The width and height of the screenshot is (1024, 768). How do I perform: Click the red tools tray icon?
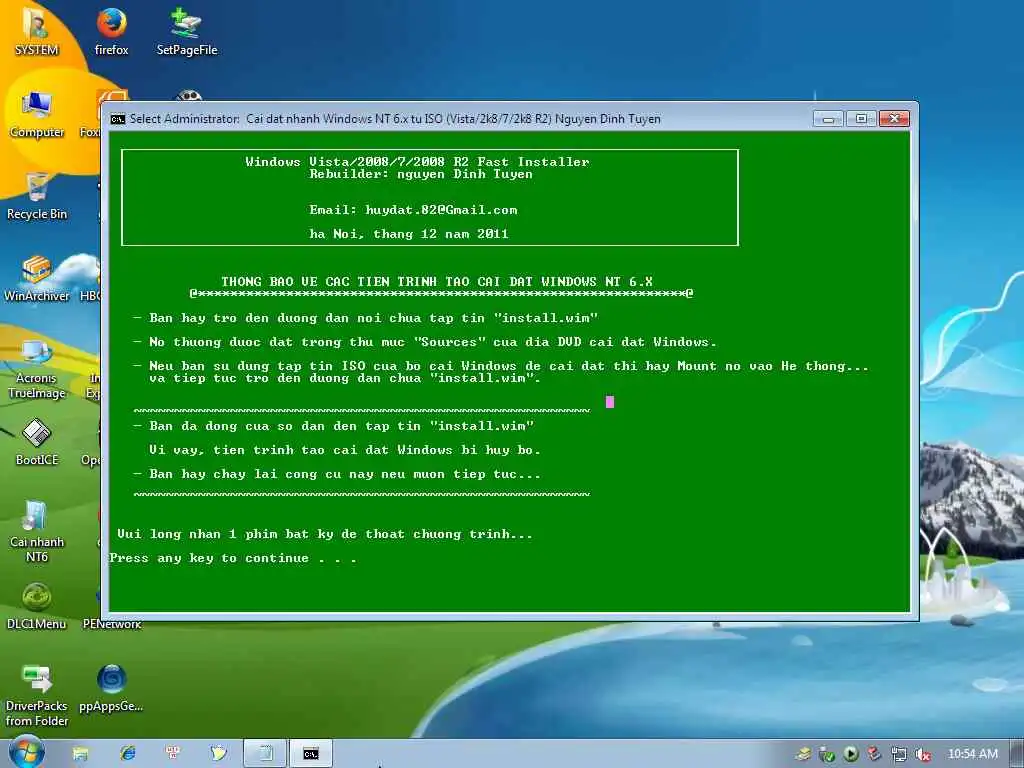pos(874,754)
